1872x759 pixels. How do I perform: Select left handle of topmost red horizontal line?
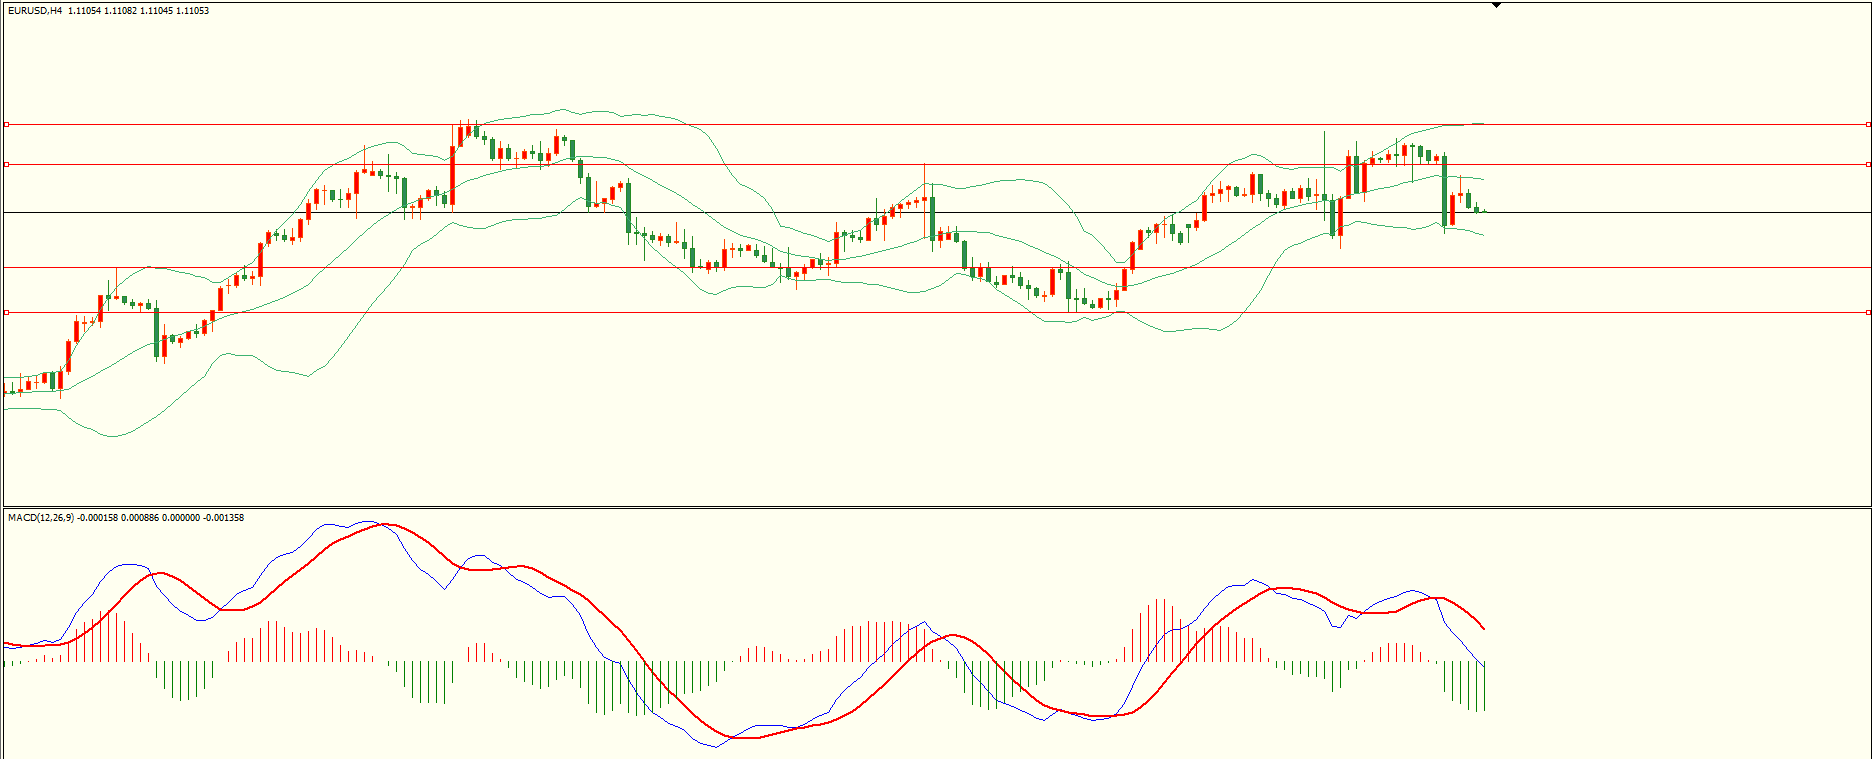(x=6, y=125)
